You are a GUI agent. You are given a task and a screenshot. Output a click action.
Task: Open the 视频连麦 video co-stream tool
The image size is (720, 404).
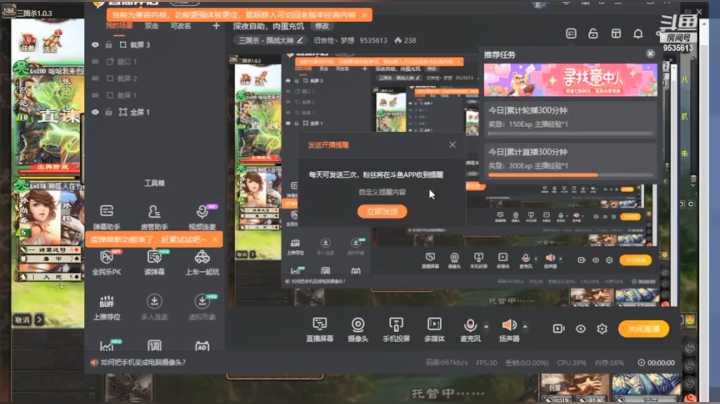(202, 216)
